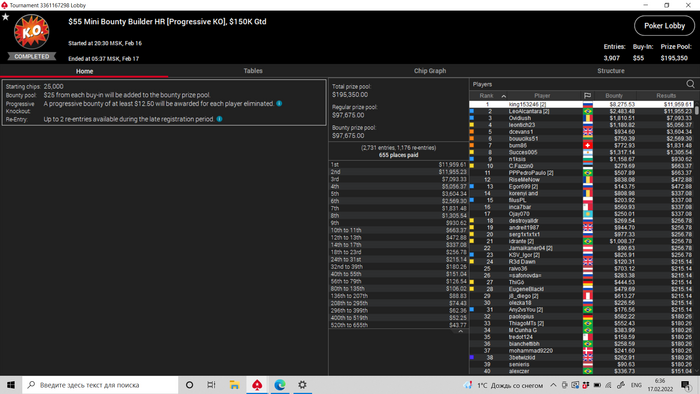Click the Windows taskbar search box
Screen dimensions: 700x394
pyautogui.click(x=100, y=385)
